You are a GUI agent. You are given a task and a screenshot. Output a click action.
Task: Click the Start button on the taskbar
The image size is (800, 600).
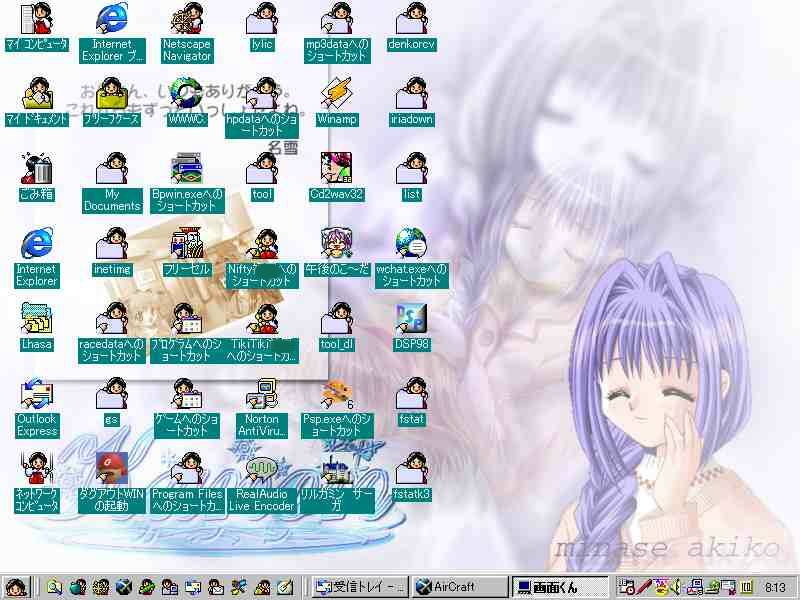pyautogui.click(x=16, y=587)
